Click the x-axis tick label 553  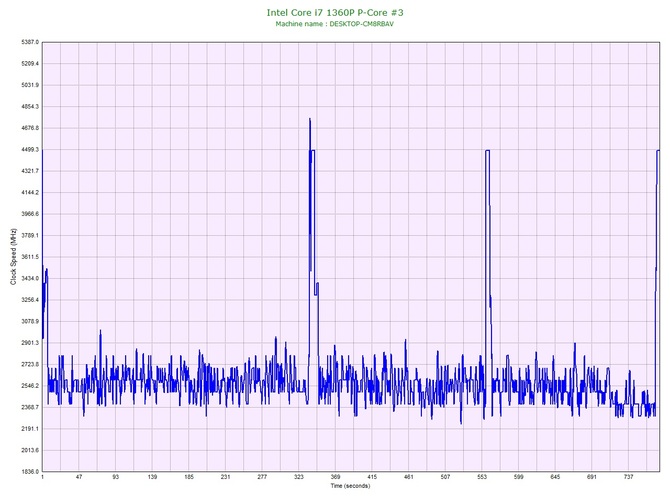click(482, 477)
